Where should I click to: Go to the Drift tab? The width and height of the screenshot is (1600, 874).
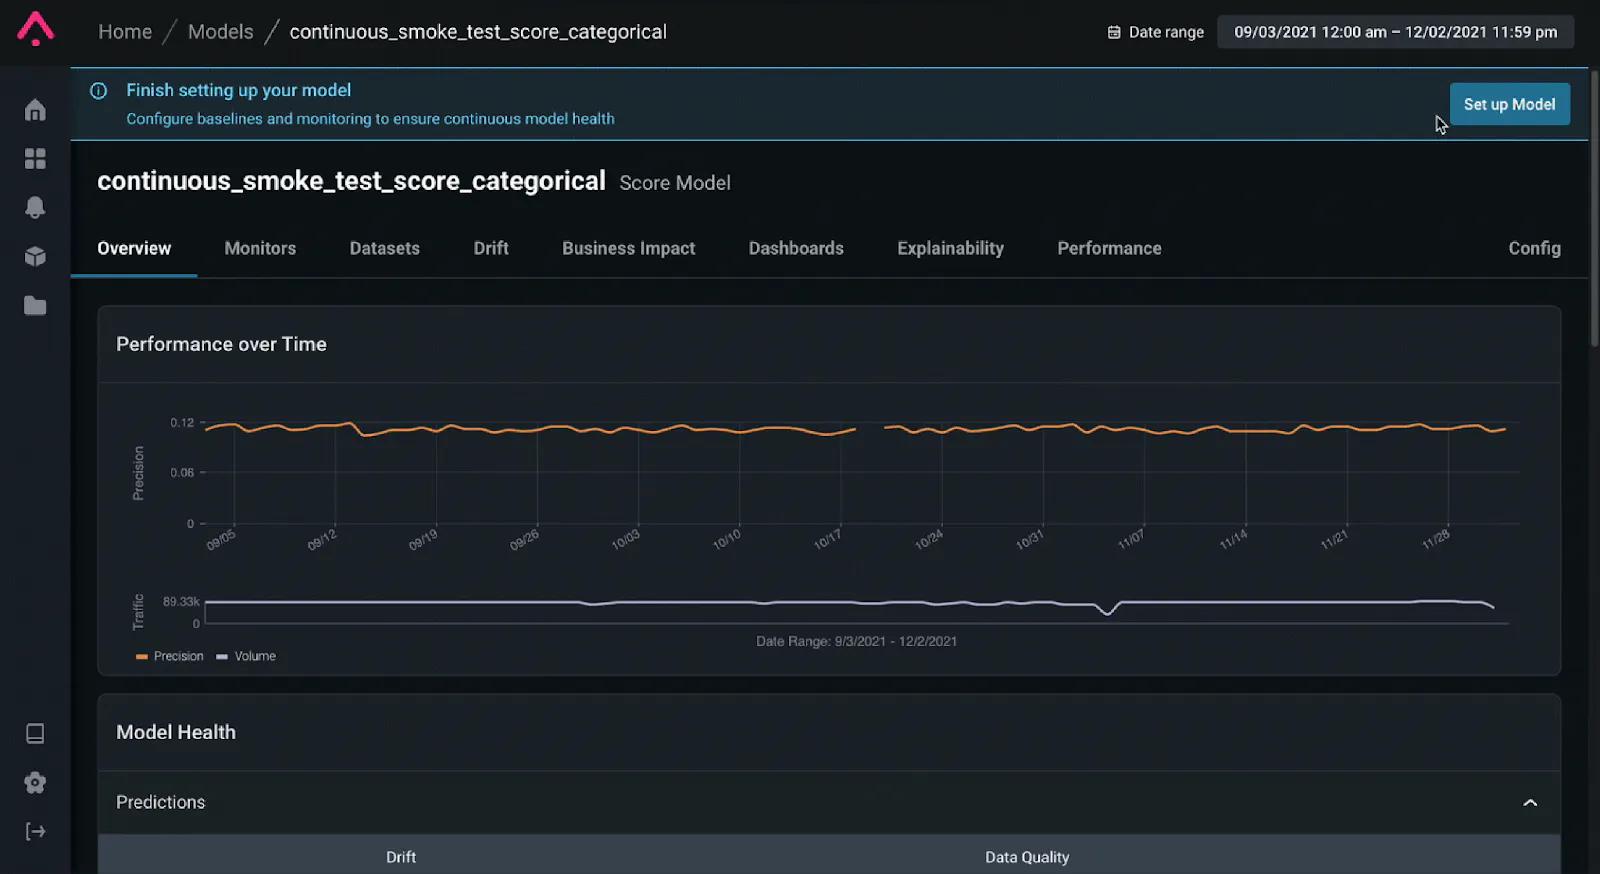pyautogui.click(x=491, y=248)
